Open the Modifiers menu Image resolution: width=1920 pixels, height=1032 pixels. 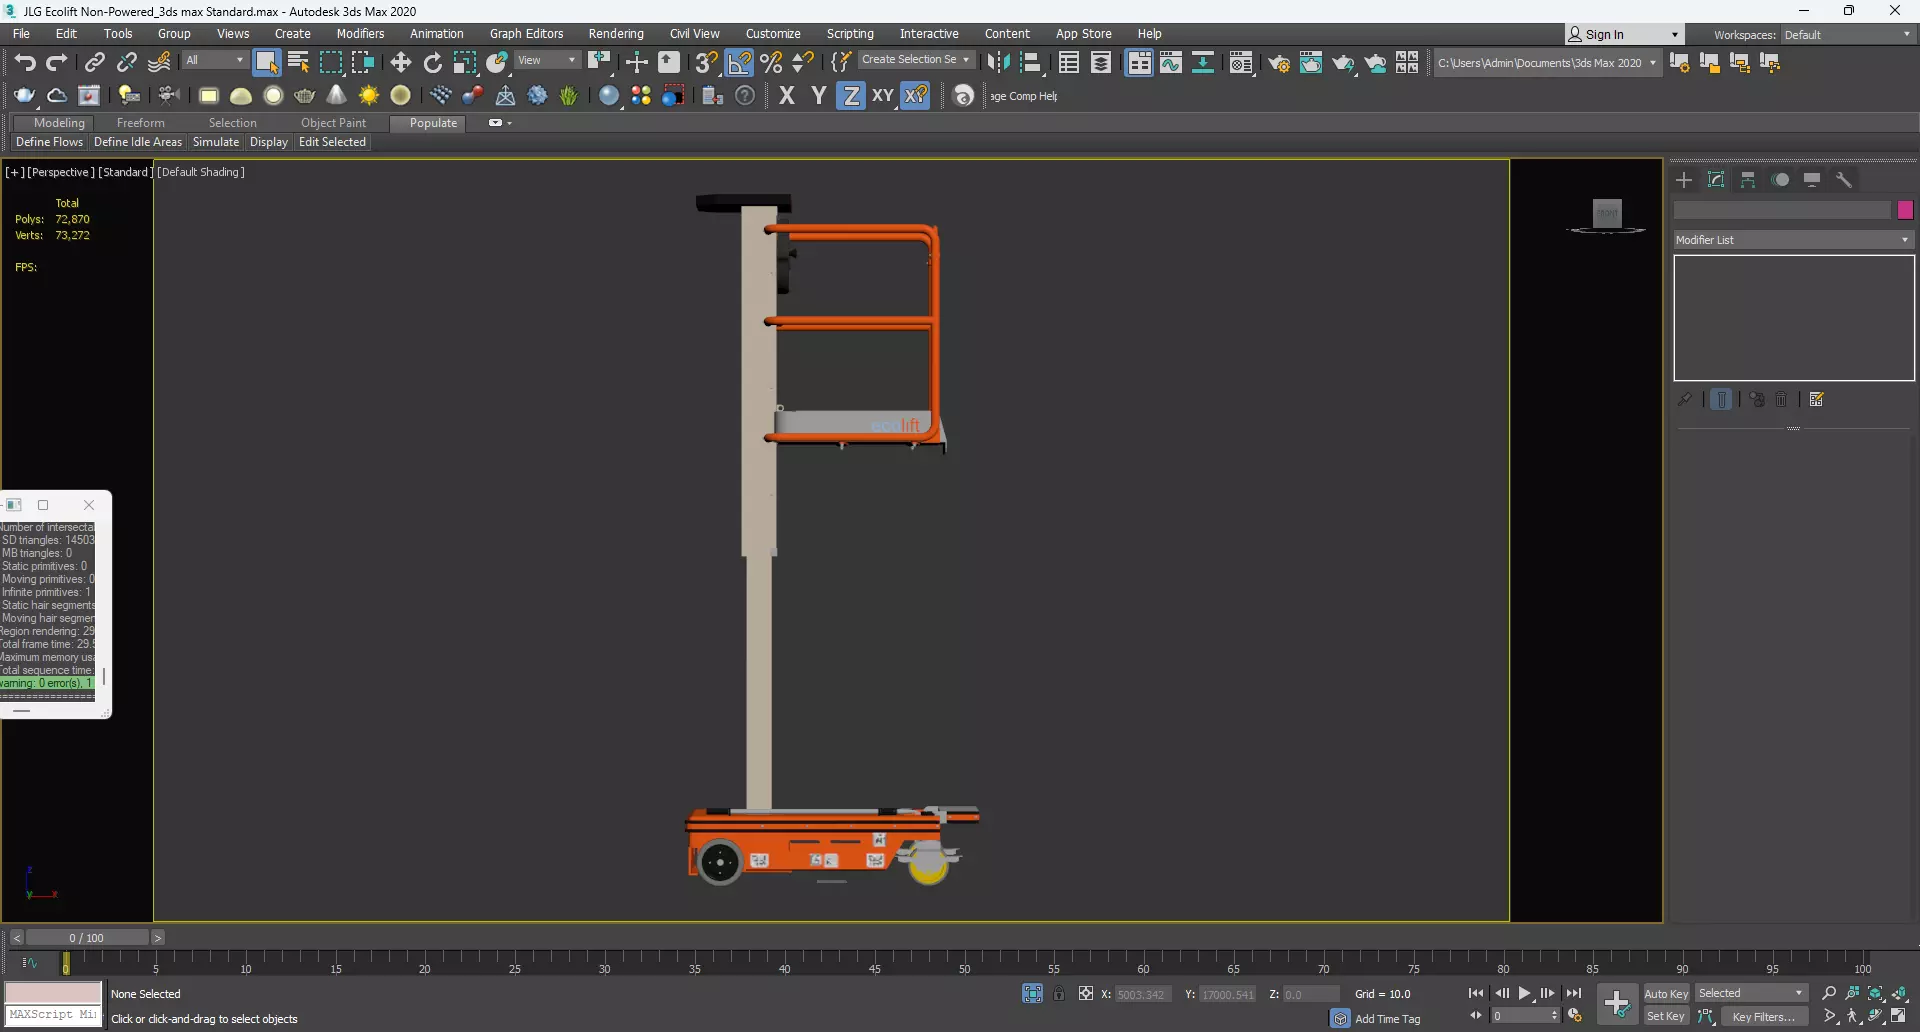(x=360, y=34)
